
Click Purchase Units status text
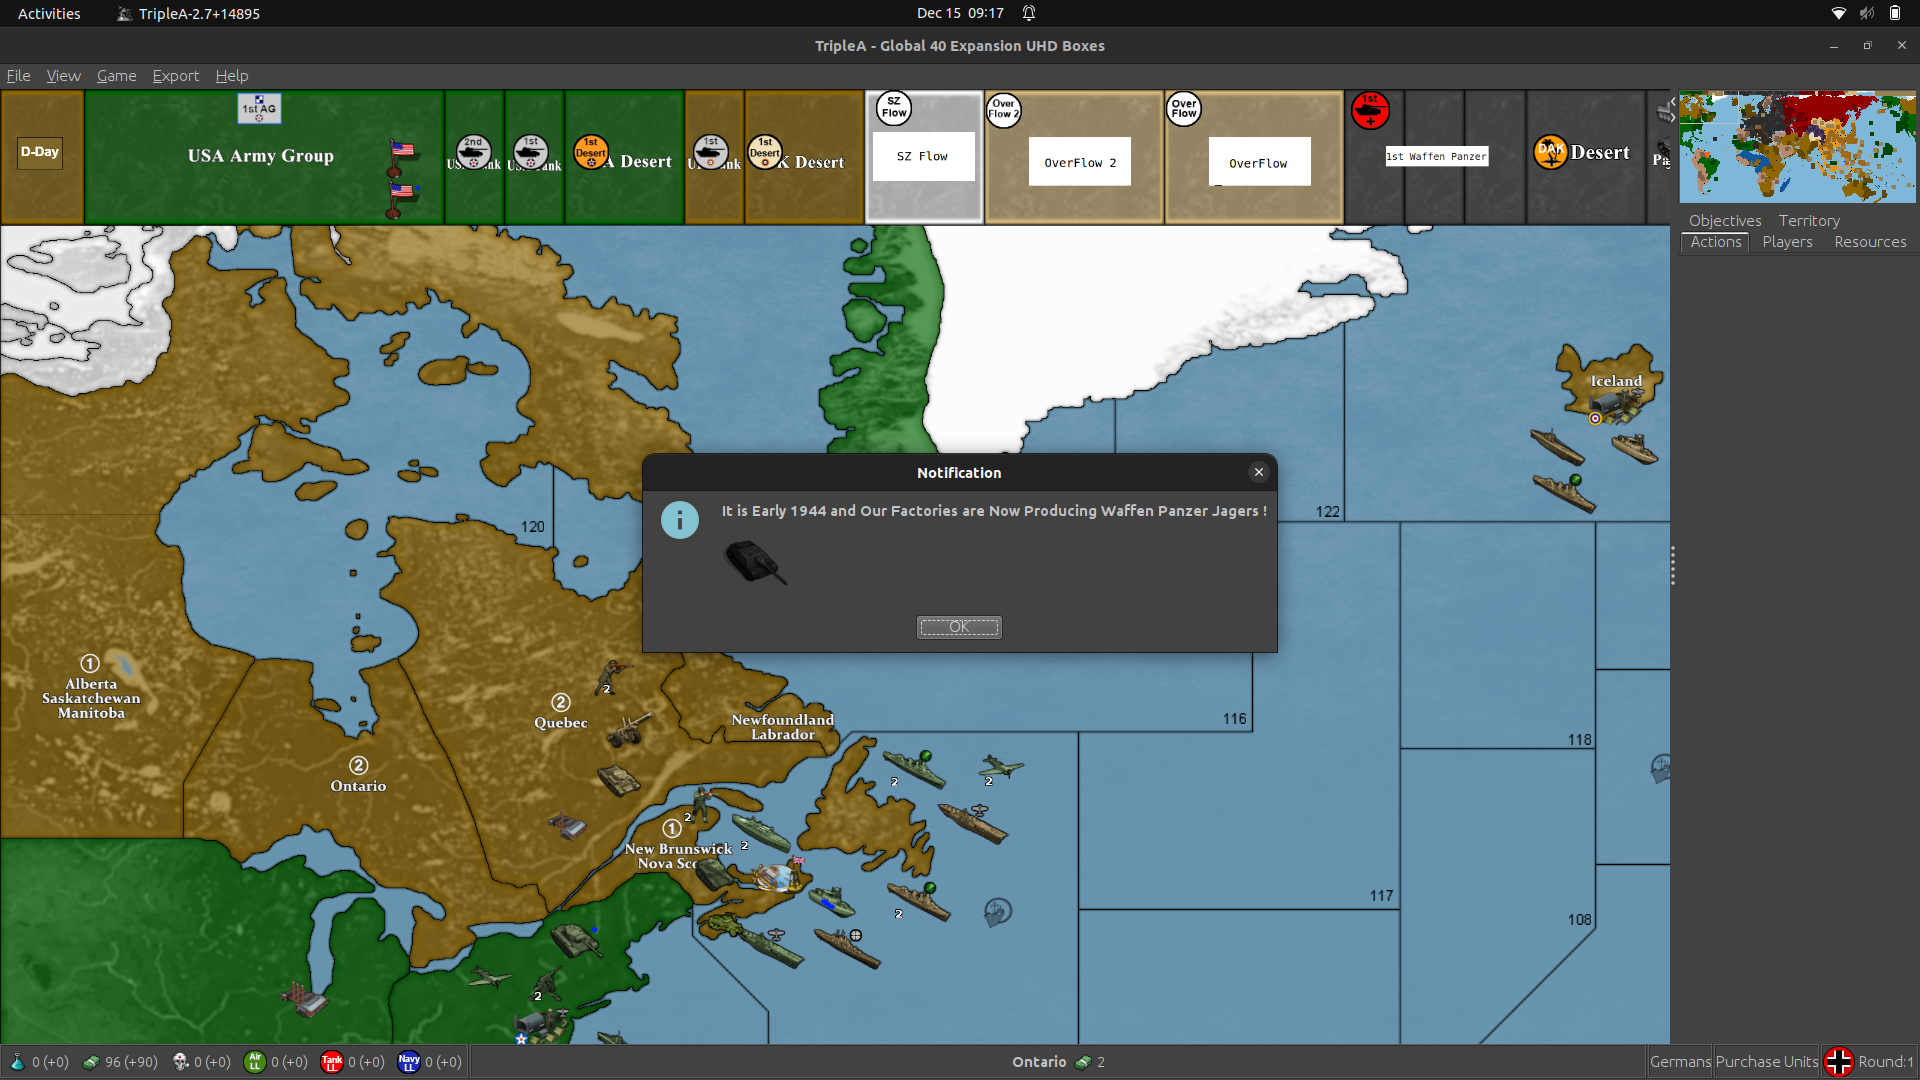click(1767, 1062)
